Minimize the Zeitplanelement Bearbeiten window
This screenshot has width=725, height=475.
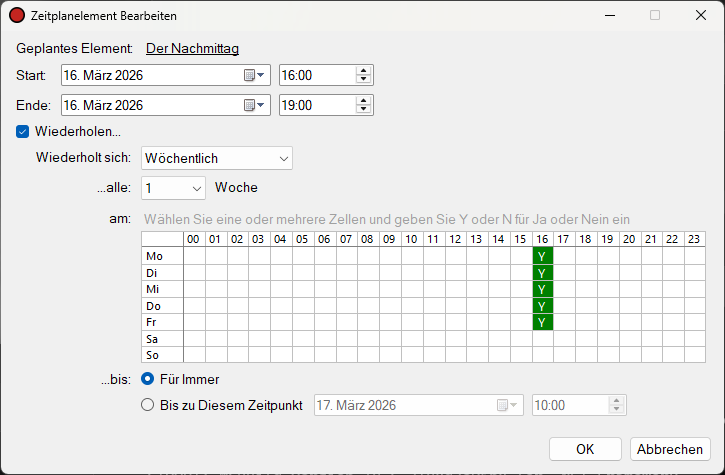click(610, 15)
